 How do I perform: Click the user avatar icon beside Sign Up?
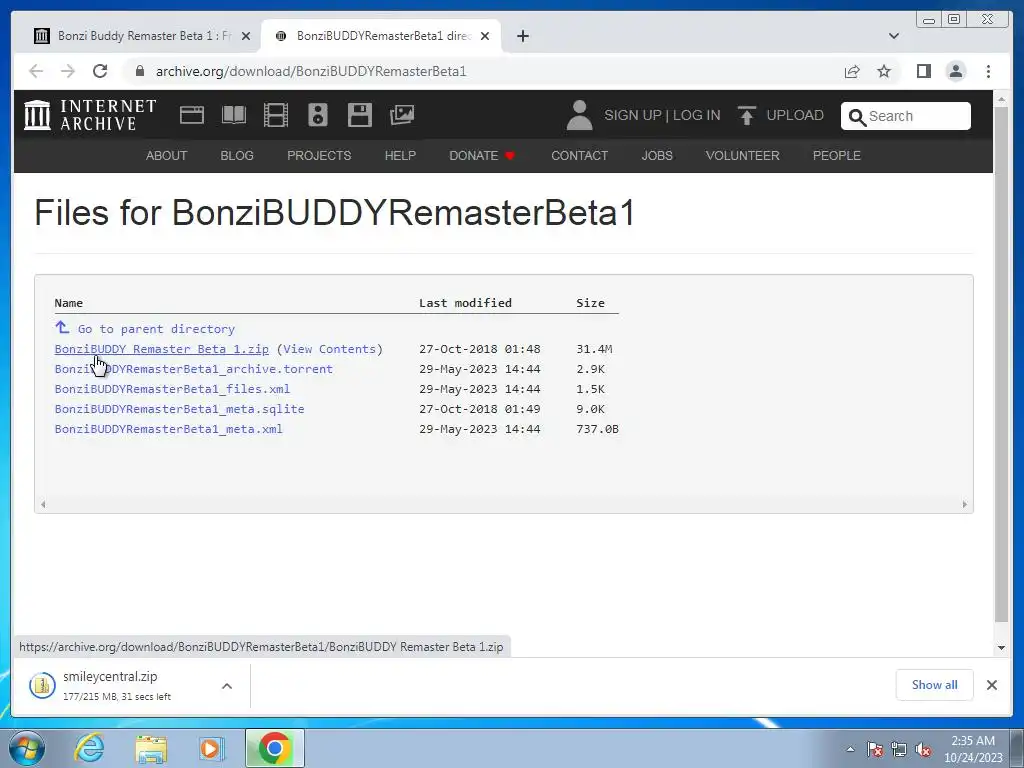coord(579,115)
